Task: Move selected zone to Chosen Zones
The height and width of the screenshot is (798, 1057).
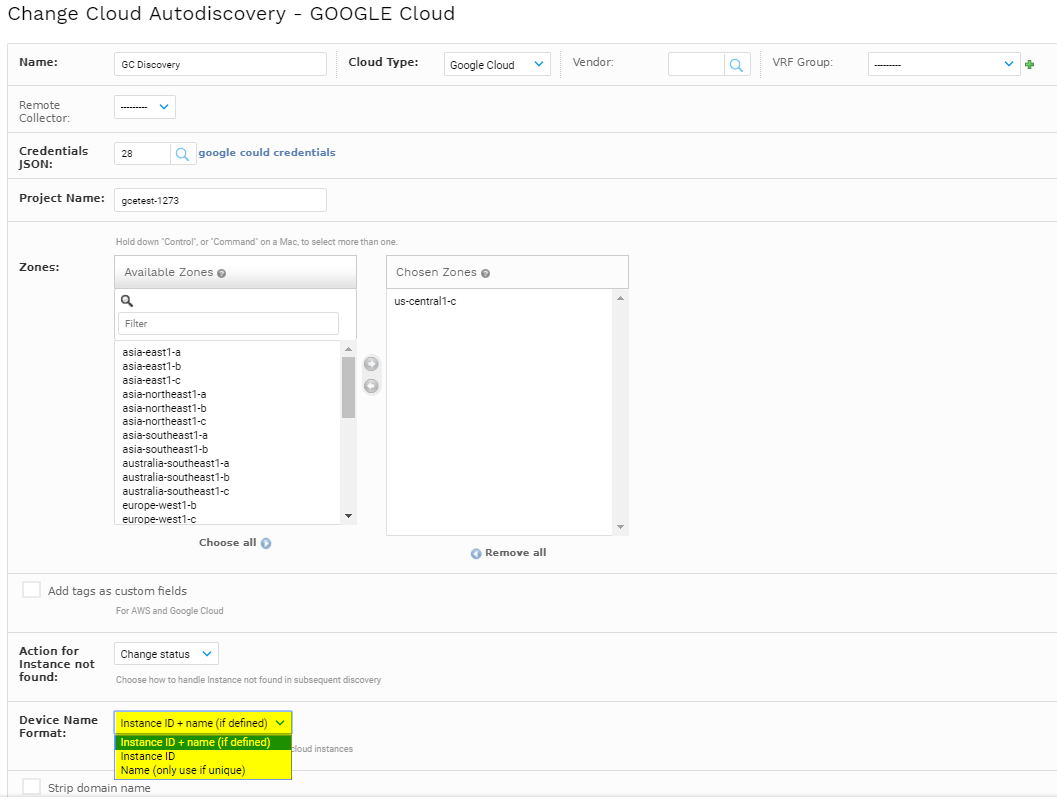Action: click(371, 363)
